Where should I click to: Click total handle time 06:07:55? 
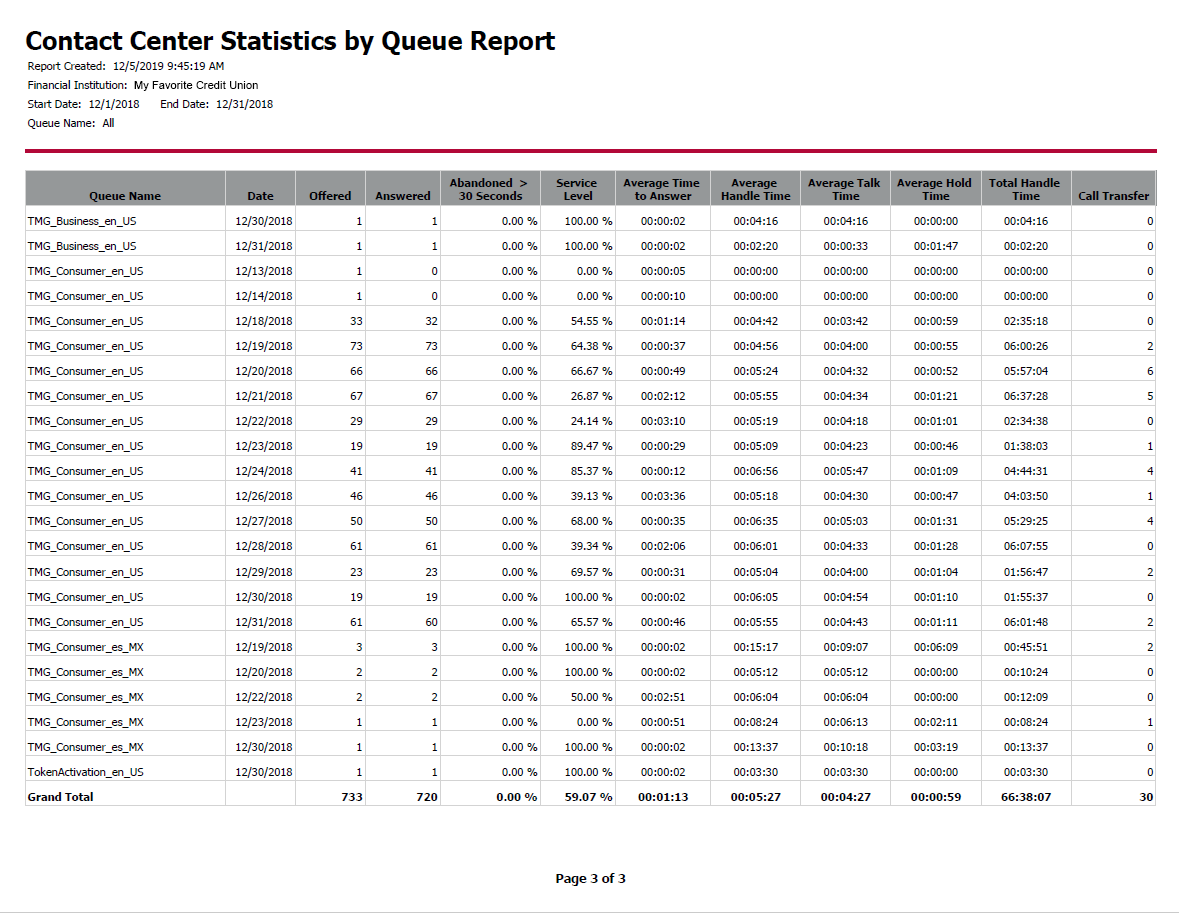(1026, 546)
